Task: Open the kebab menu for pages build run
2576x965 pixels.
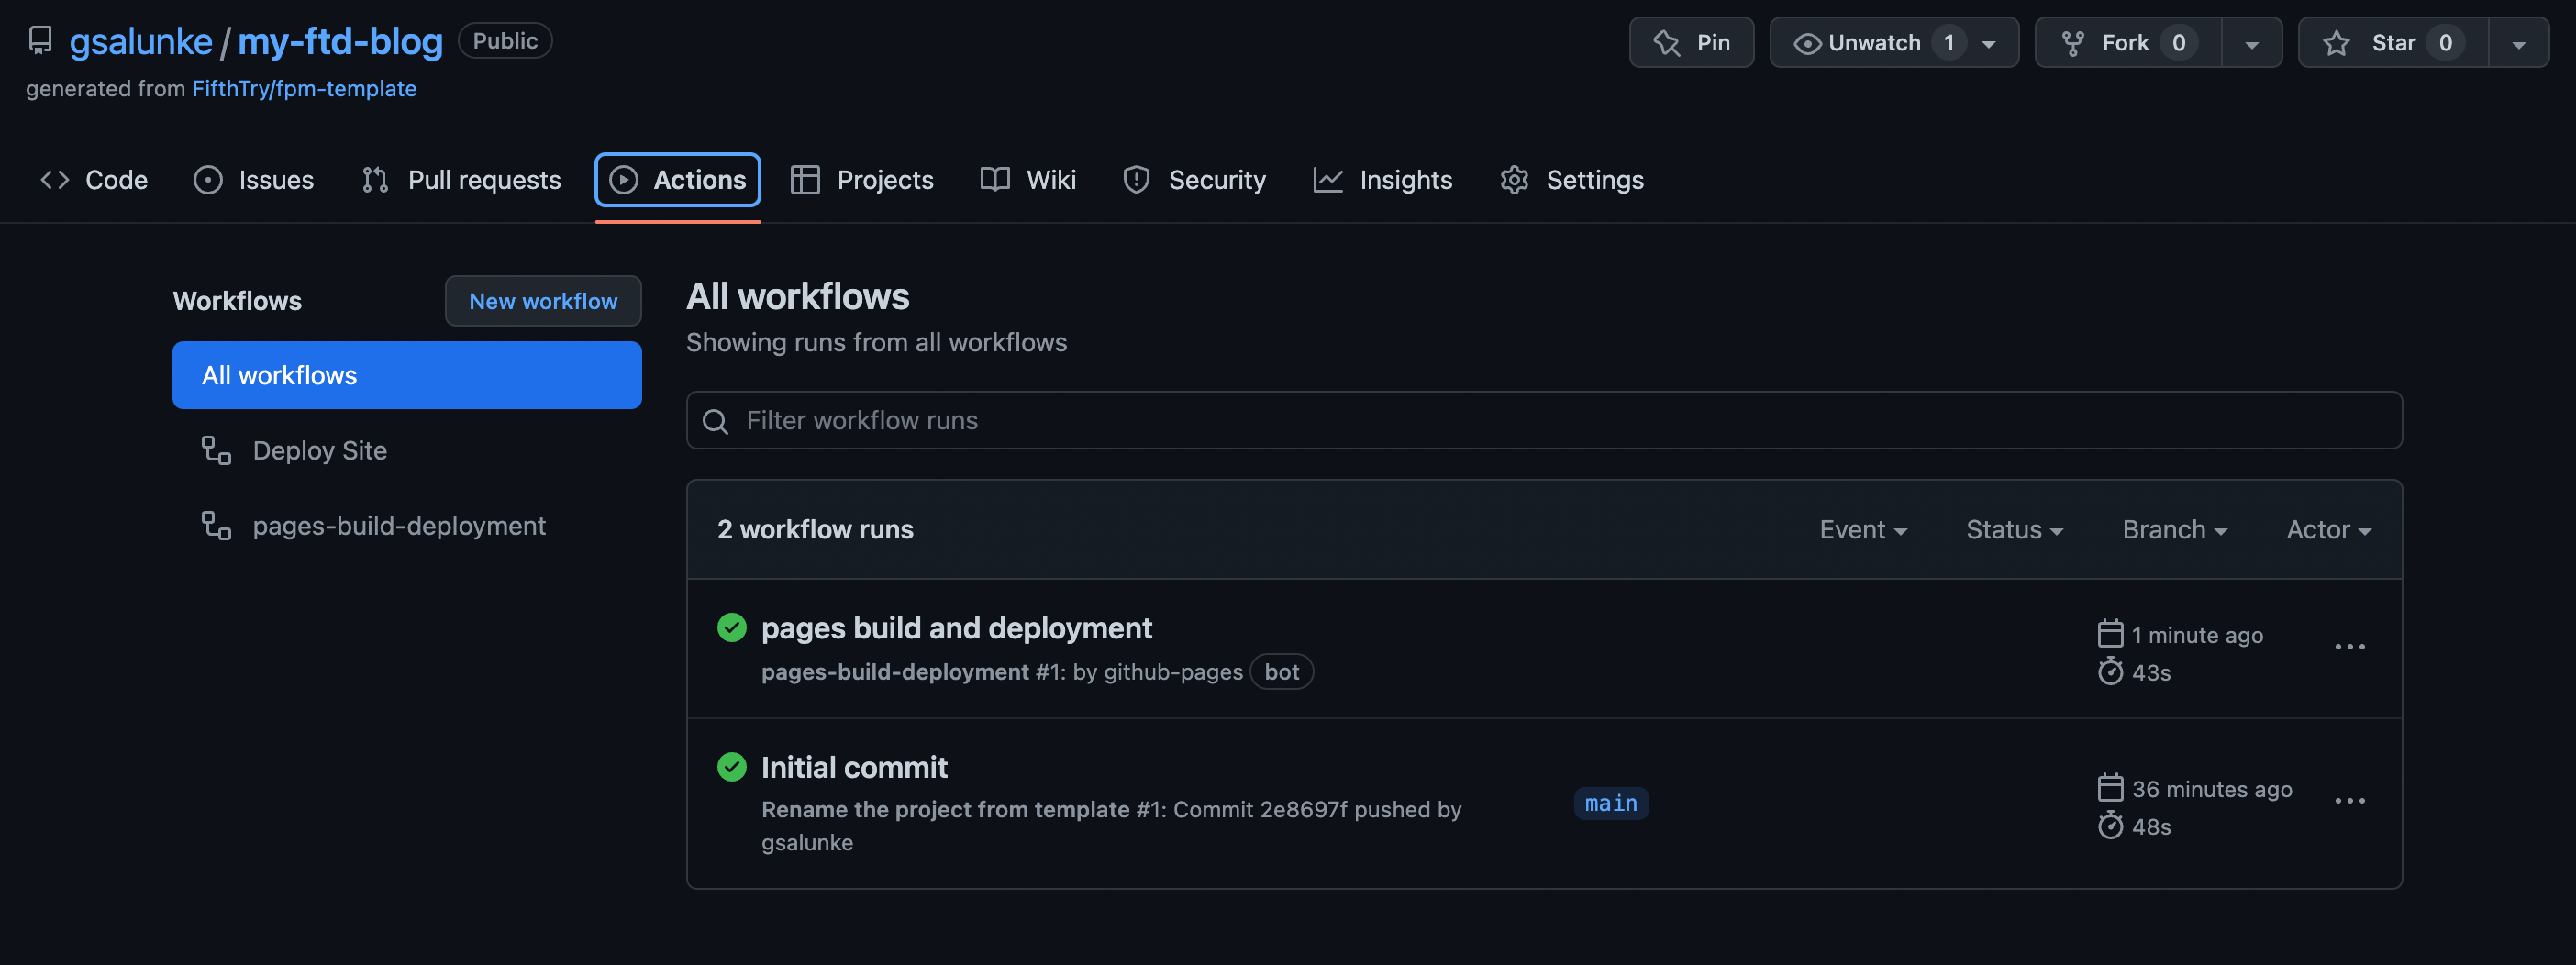Action: click(x=2349, y=647)
